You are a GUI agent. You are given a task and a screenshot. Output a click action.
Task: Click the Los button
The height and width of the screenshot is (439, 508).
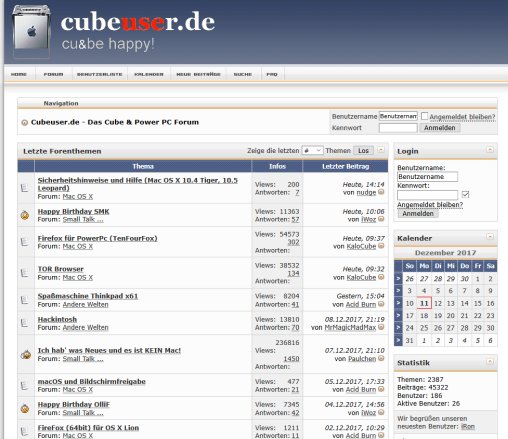click(x=363, y=151)
